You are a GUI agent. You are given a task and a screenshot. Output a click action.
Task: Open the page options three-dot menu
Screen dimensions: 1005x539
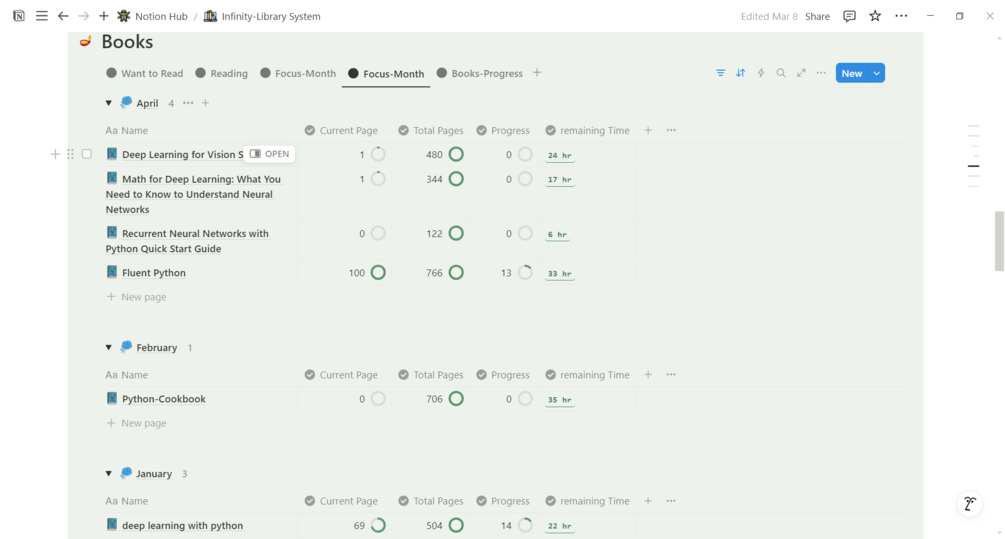[901, 16]
